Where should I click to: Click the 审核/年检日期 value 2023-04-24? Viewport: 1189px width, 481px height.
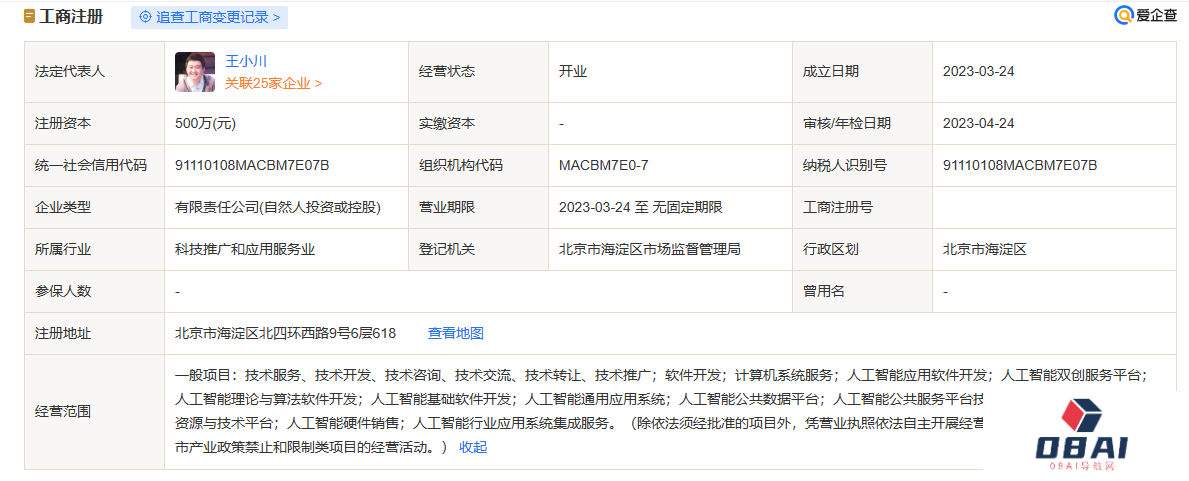pyautogui.click(x=979, y=123)
